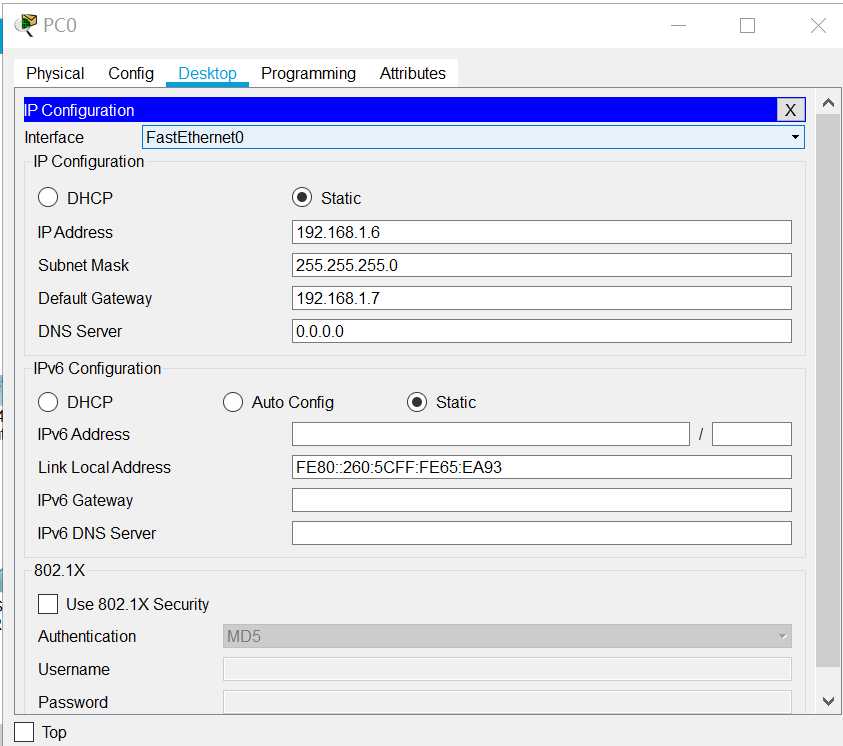Viewport: 843px width, 746px height.
Task: Minimize the PC0 window
Action: point(678,25)
